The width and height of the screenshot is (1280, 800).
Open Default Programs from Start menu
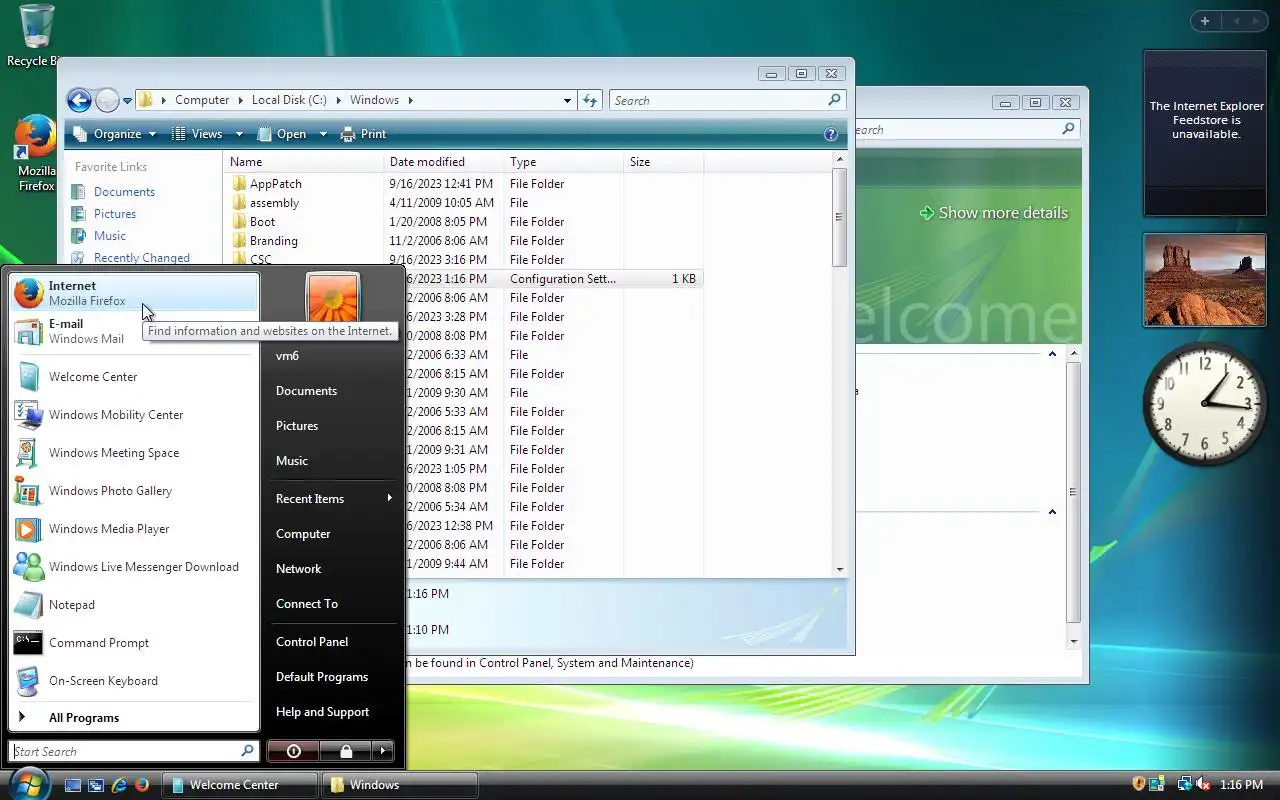[333, 677]
